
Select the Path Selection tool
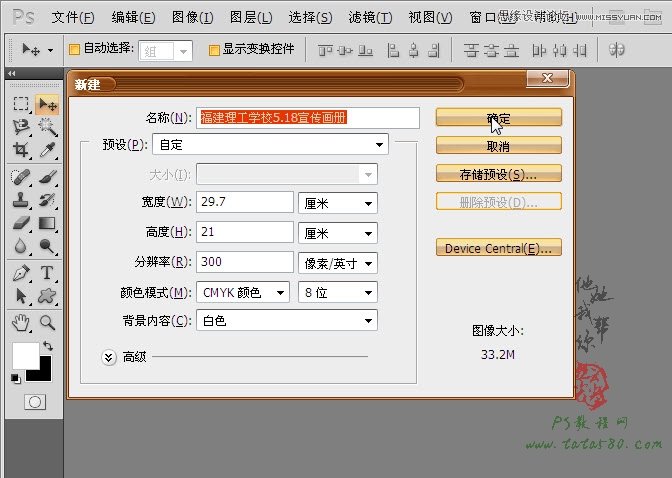[x=21, y=296]
